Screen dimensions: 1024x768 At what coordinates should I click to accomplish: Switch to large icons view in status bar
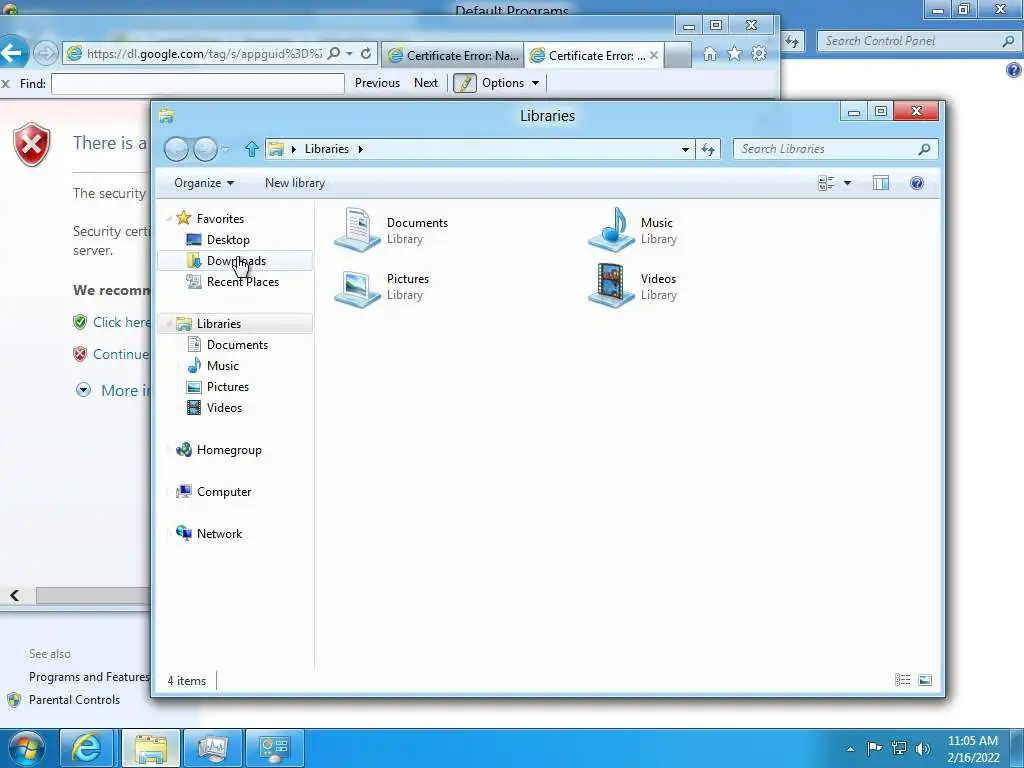(925, 680)
